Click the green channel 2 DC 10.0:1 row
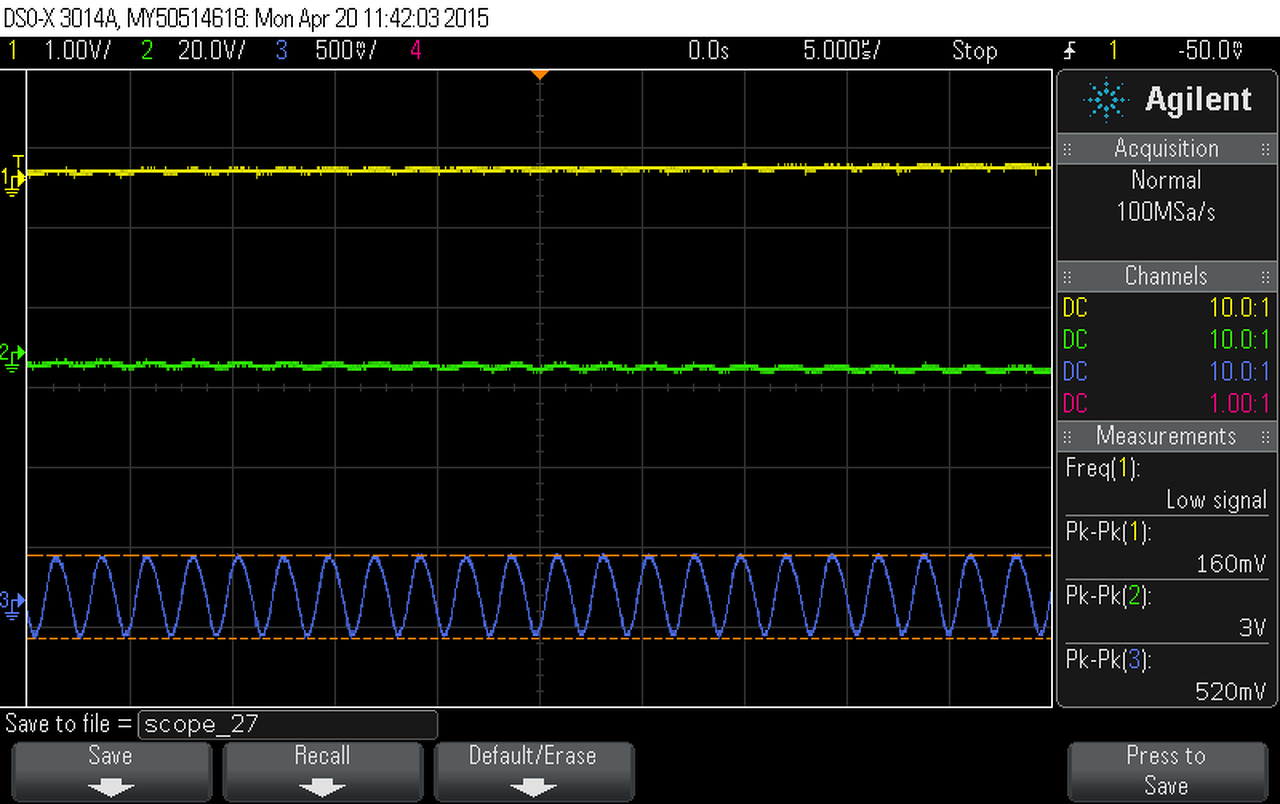1280x804 pixels. click(x=1166, y=340)
